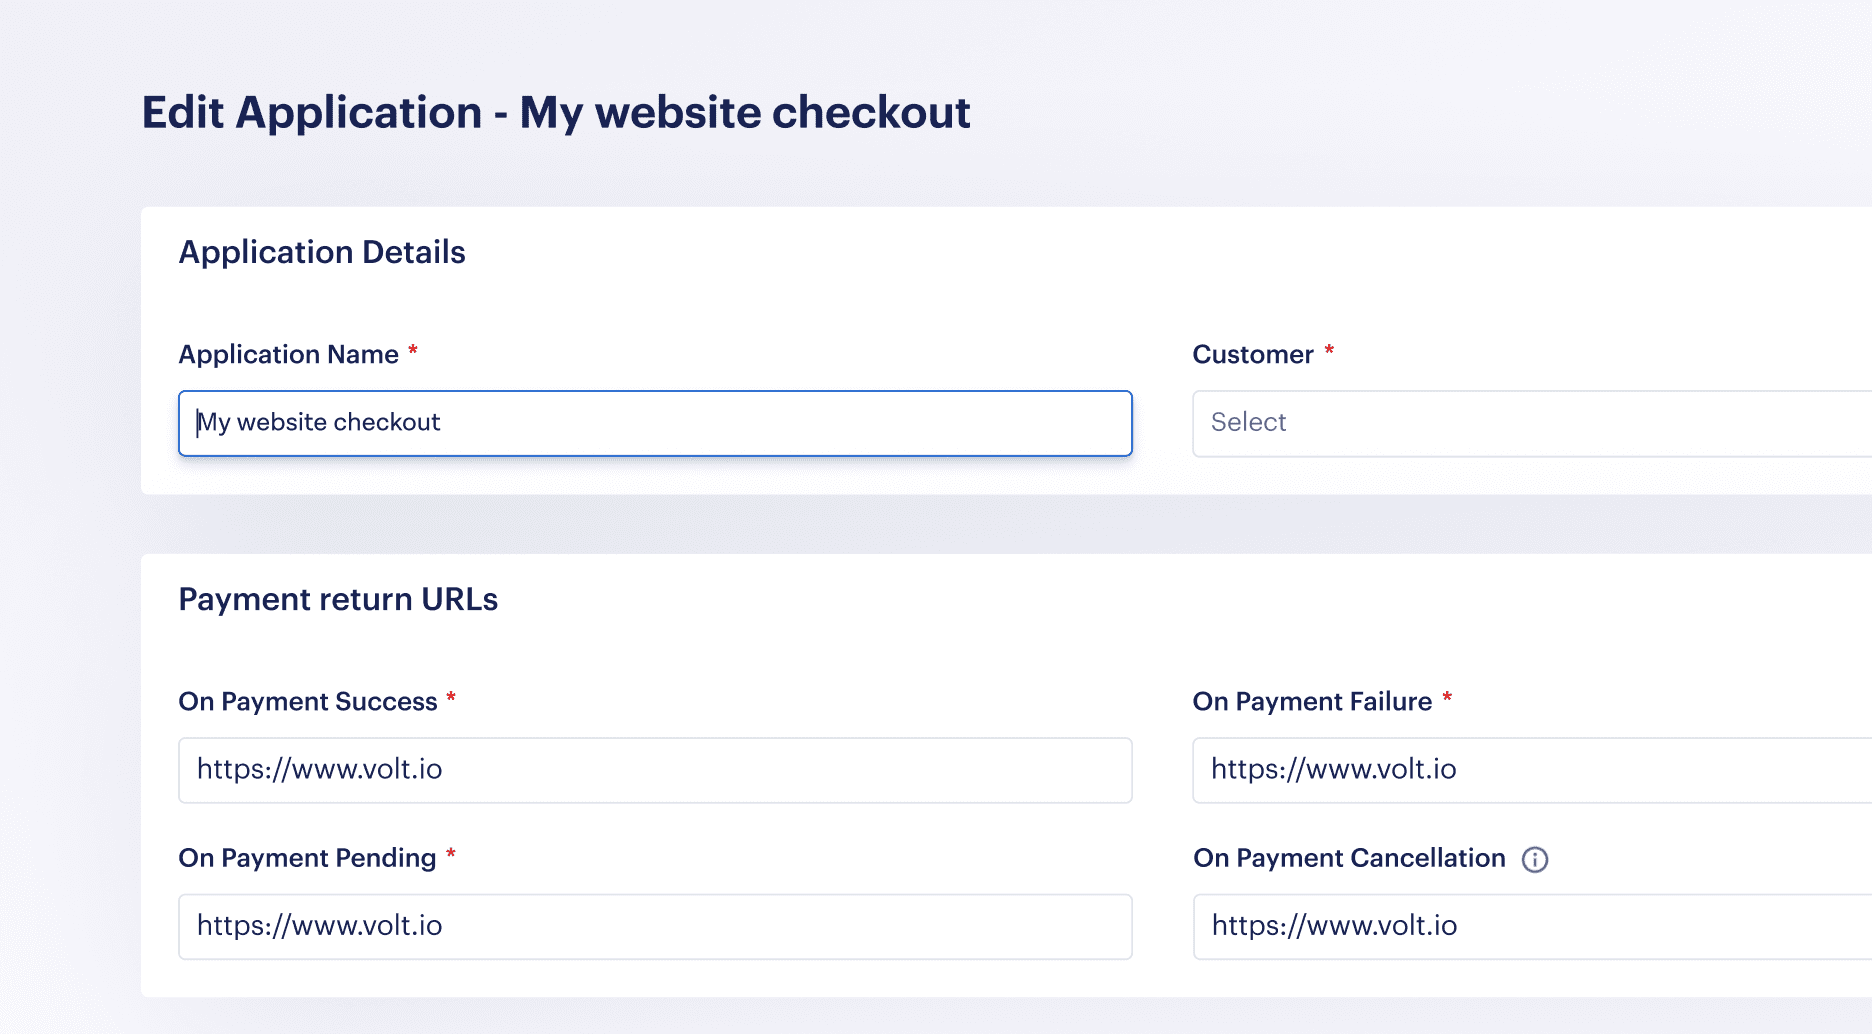The height and width of the screenshot is (1034, 1872).
Task: Click the Application Name label
Action: (288, 354)
